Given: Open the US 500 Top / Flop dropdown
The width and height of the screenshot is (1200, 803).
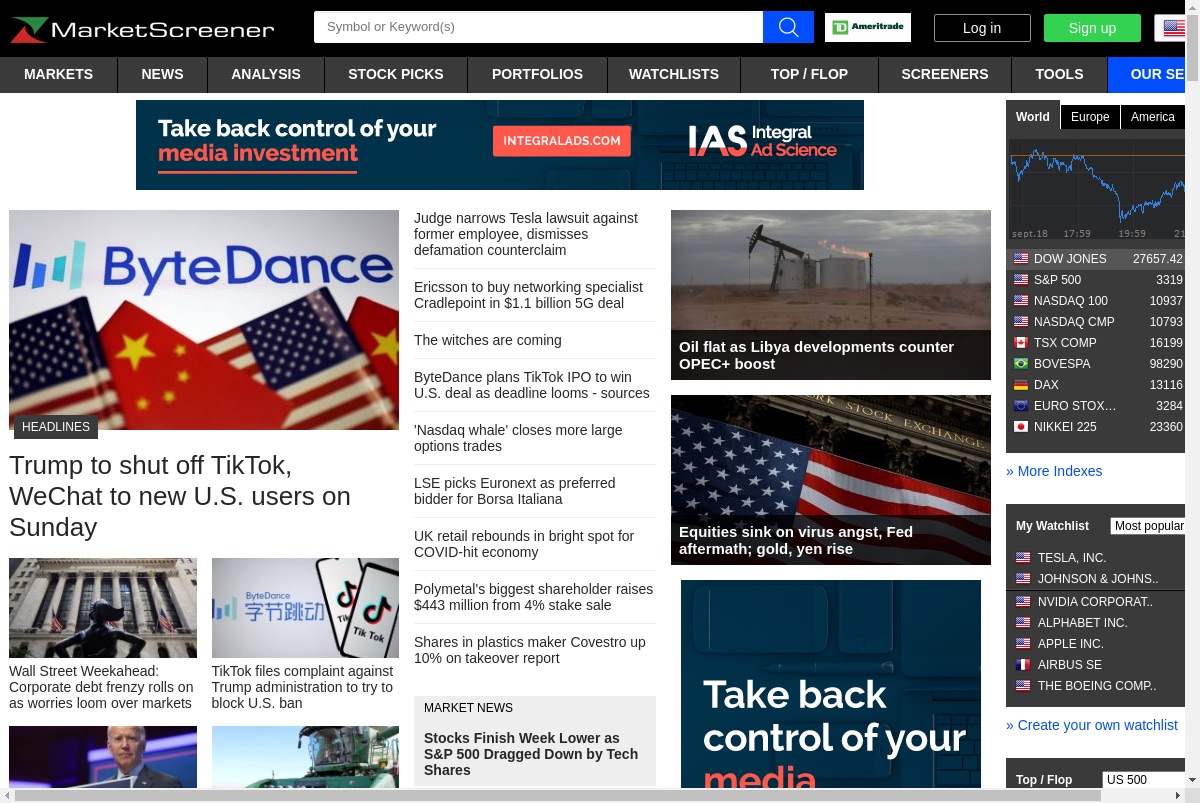Looking at the screenshot, I should coord(1144,780).
